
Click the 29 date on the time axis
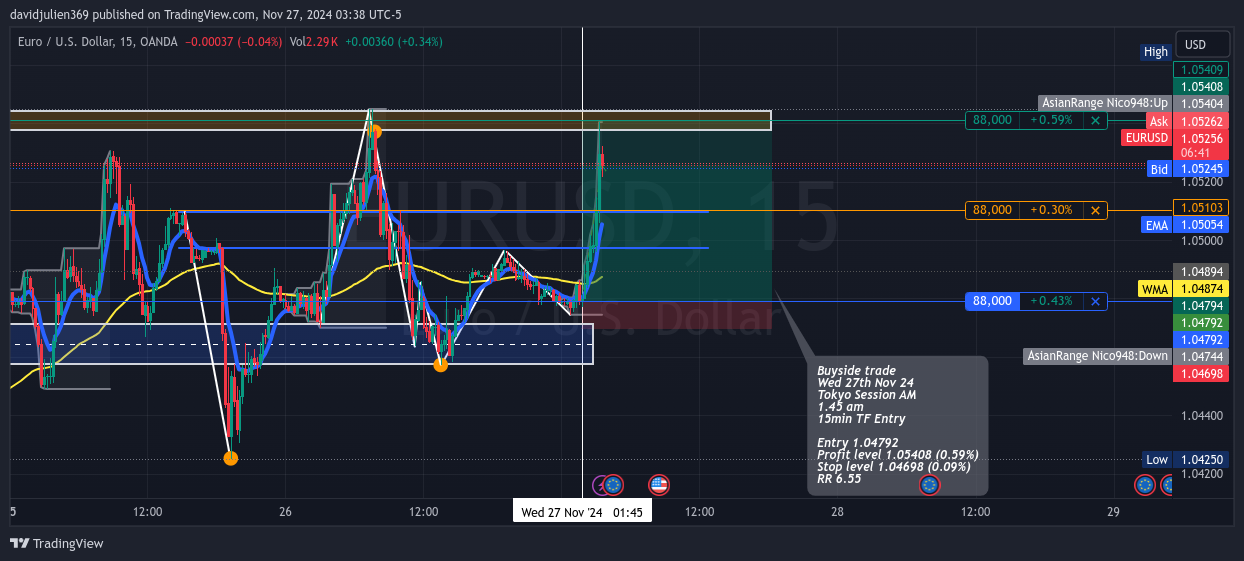[1113, 512]
